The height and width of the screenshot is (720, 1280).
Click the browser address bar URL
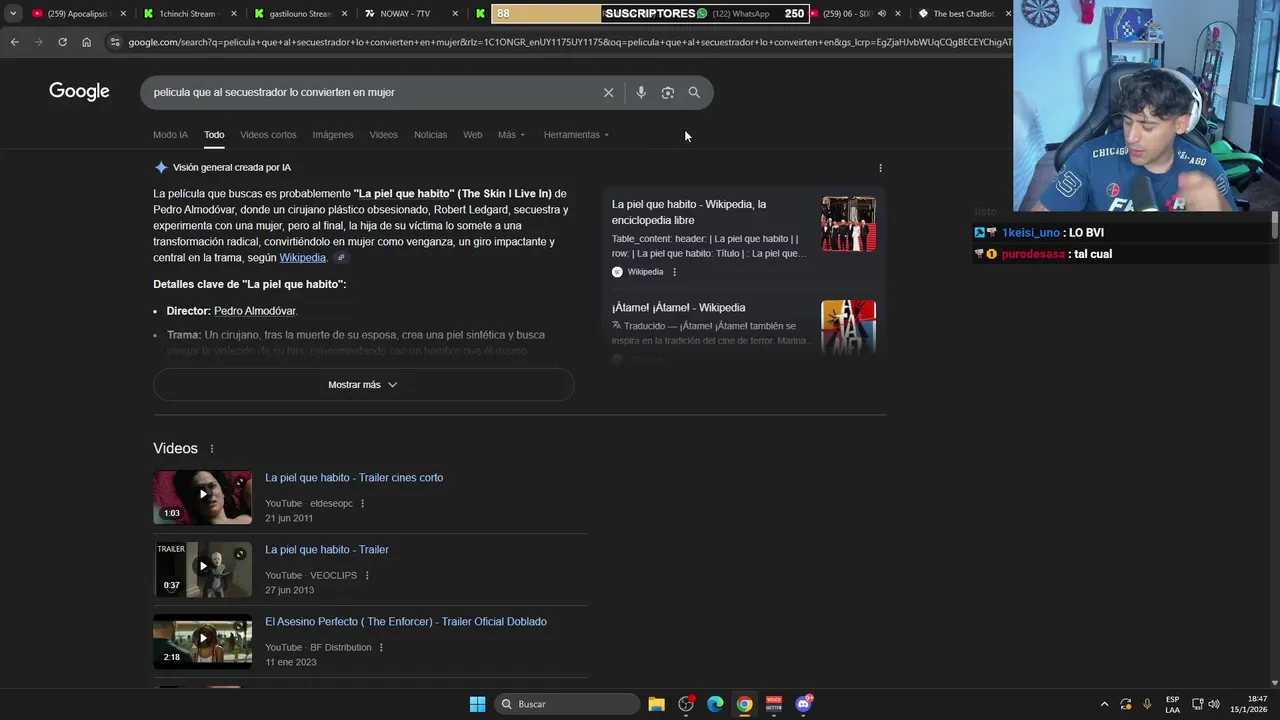(570, 42)
